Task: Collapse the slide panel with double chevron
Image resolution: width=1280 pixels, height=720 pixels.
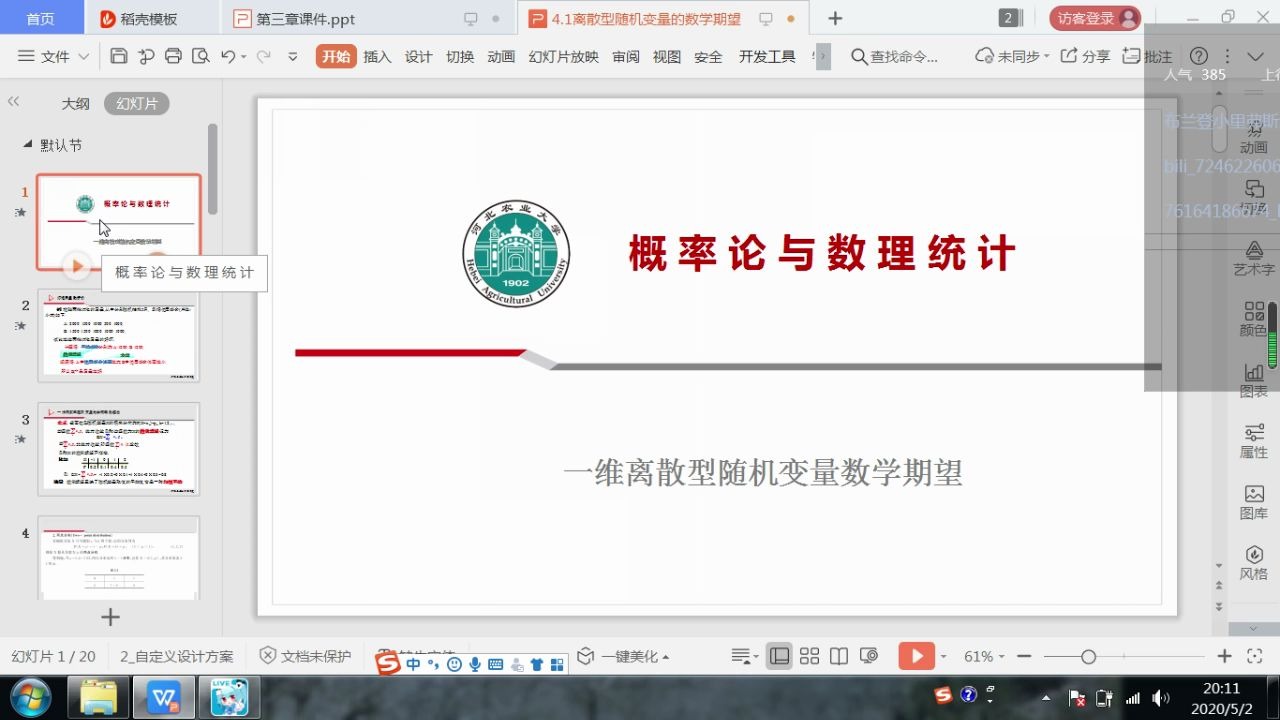Action: (x=14, y=102)
